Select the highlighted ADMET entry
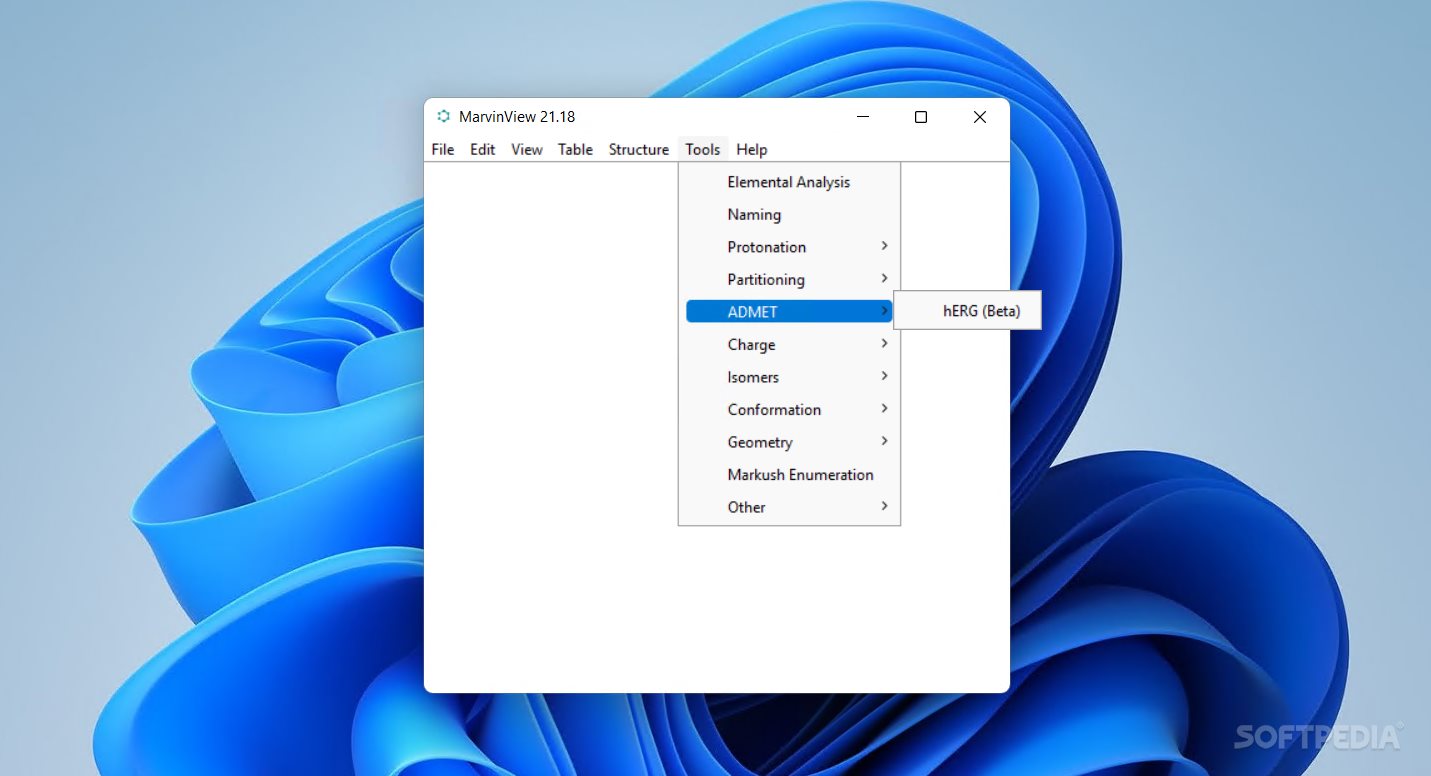 (789, 312)
